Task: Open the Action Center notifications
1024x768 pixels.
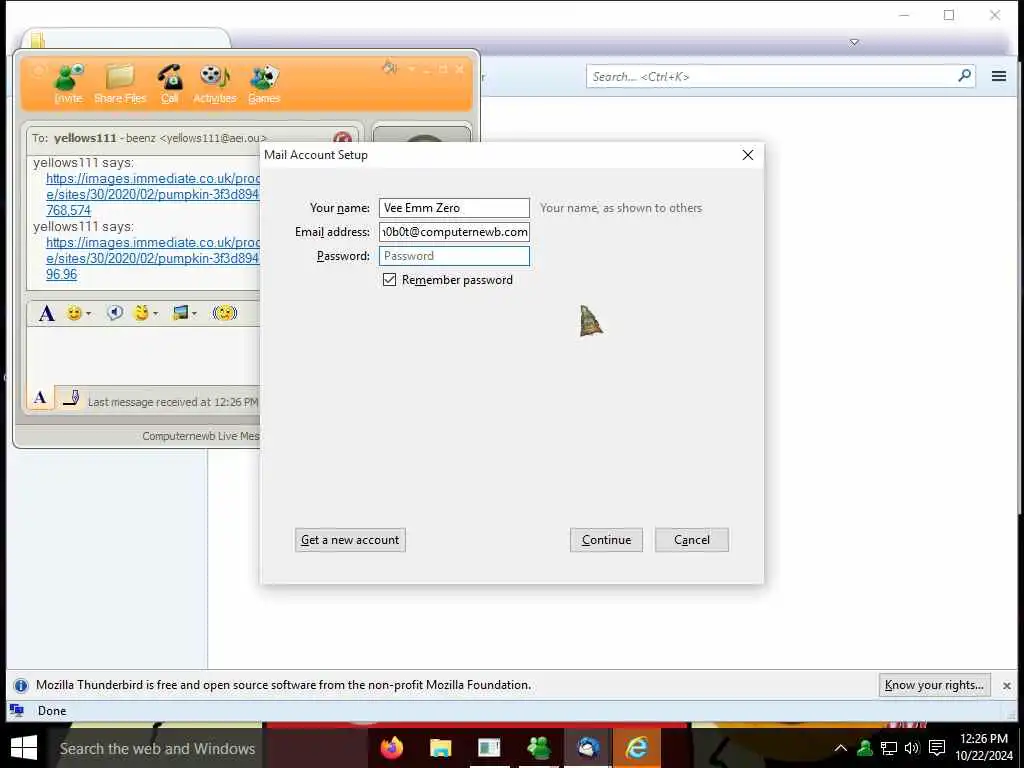Action: tap(937, 748)
